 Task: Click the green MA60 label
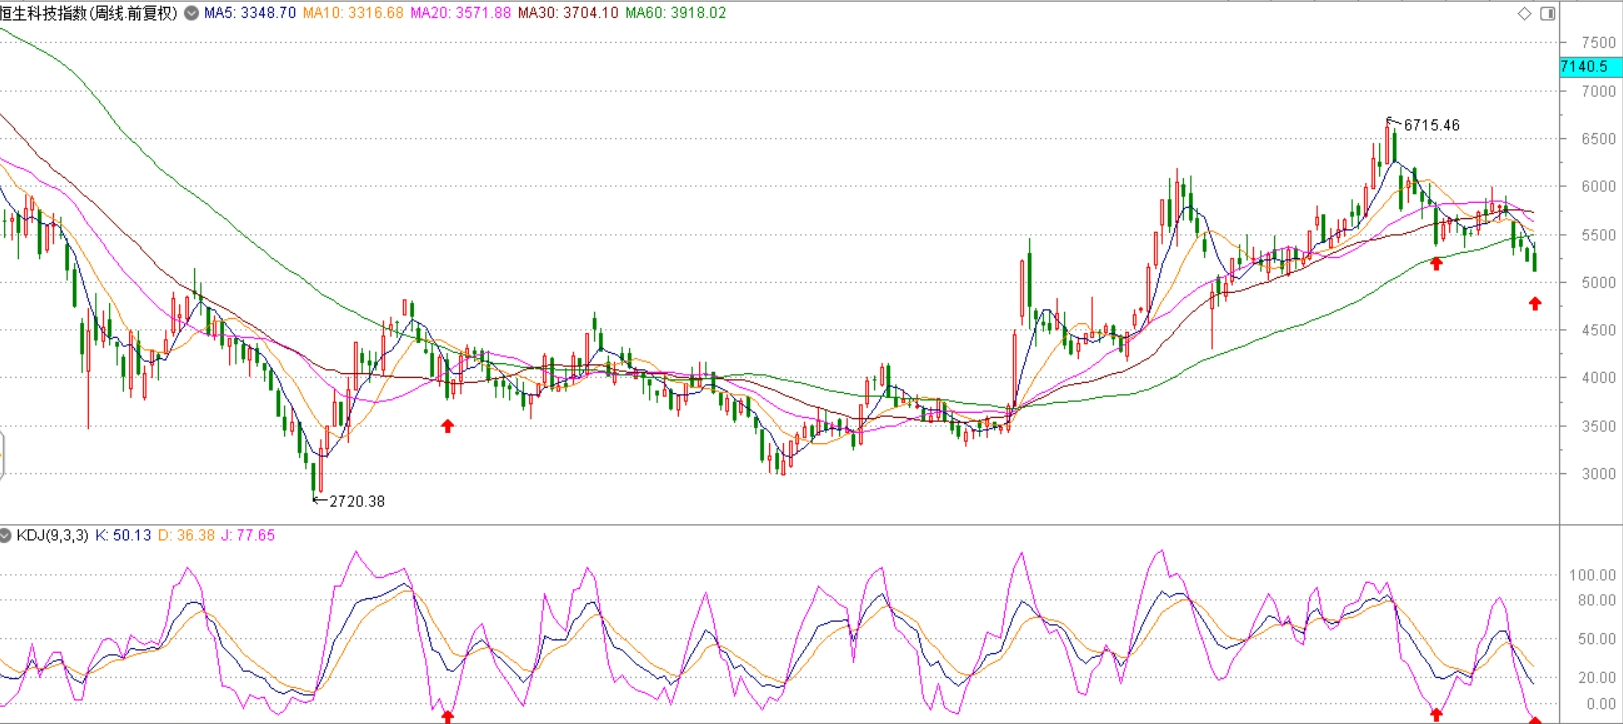[676, 13]
